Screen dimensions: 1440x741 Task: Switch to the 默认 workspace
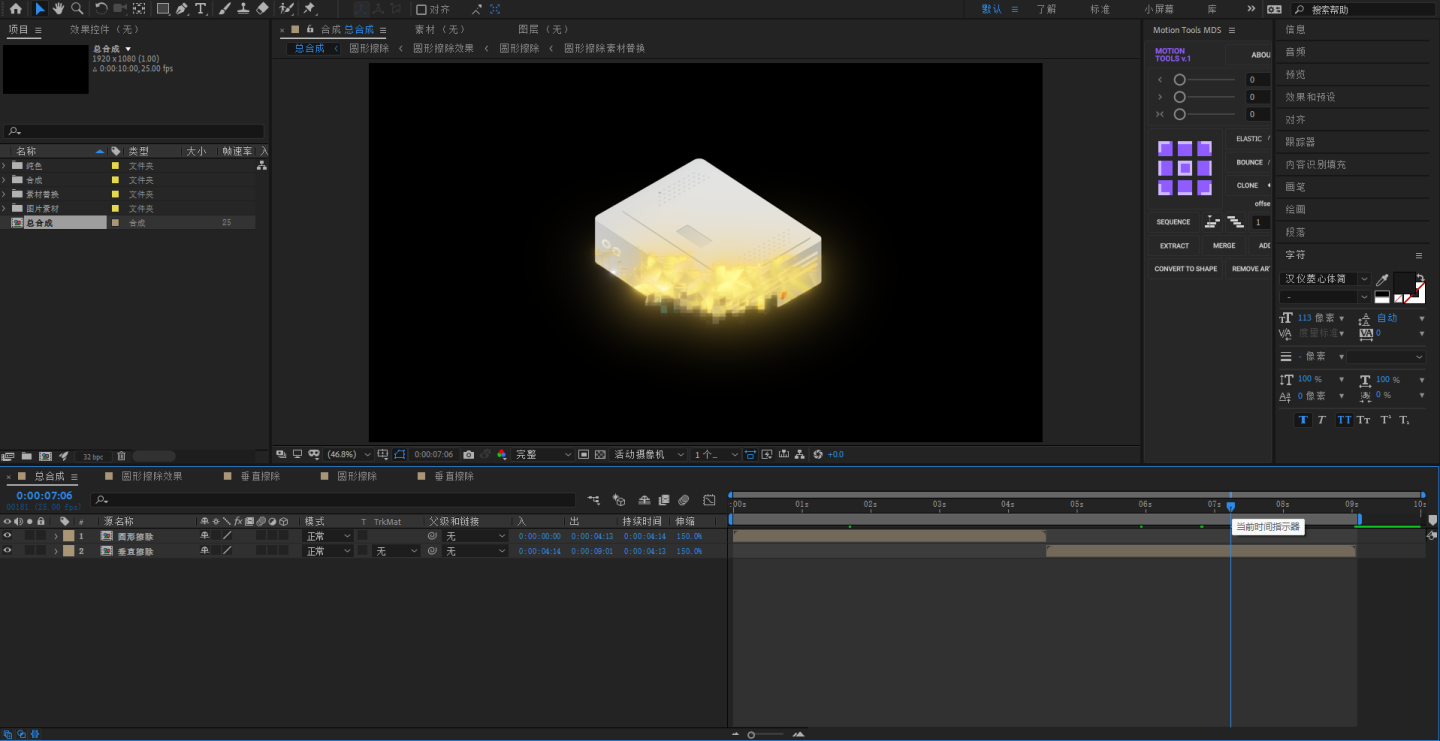pyautogui.click(x=991, y=9)
